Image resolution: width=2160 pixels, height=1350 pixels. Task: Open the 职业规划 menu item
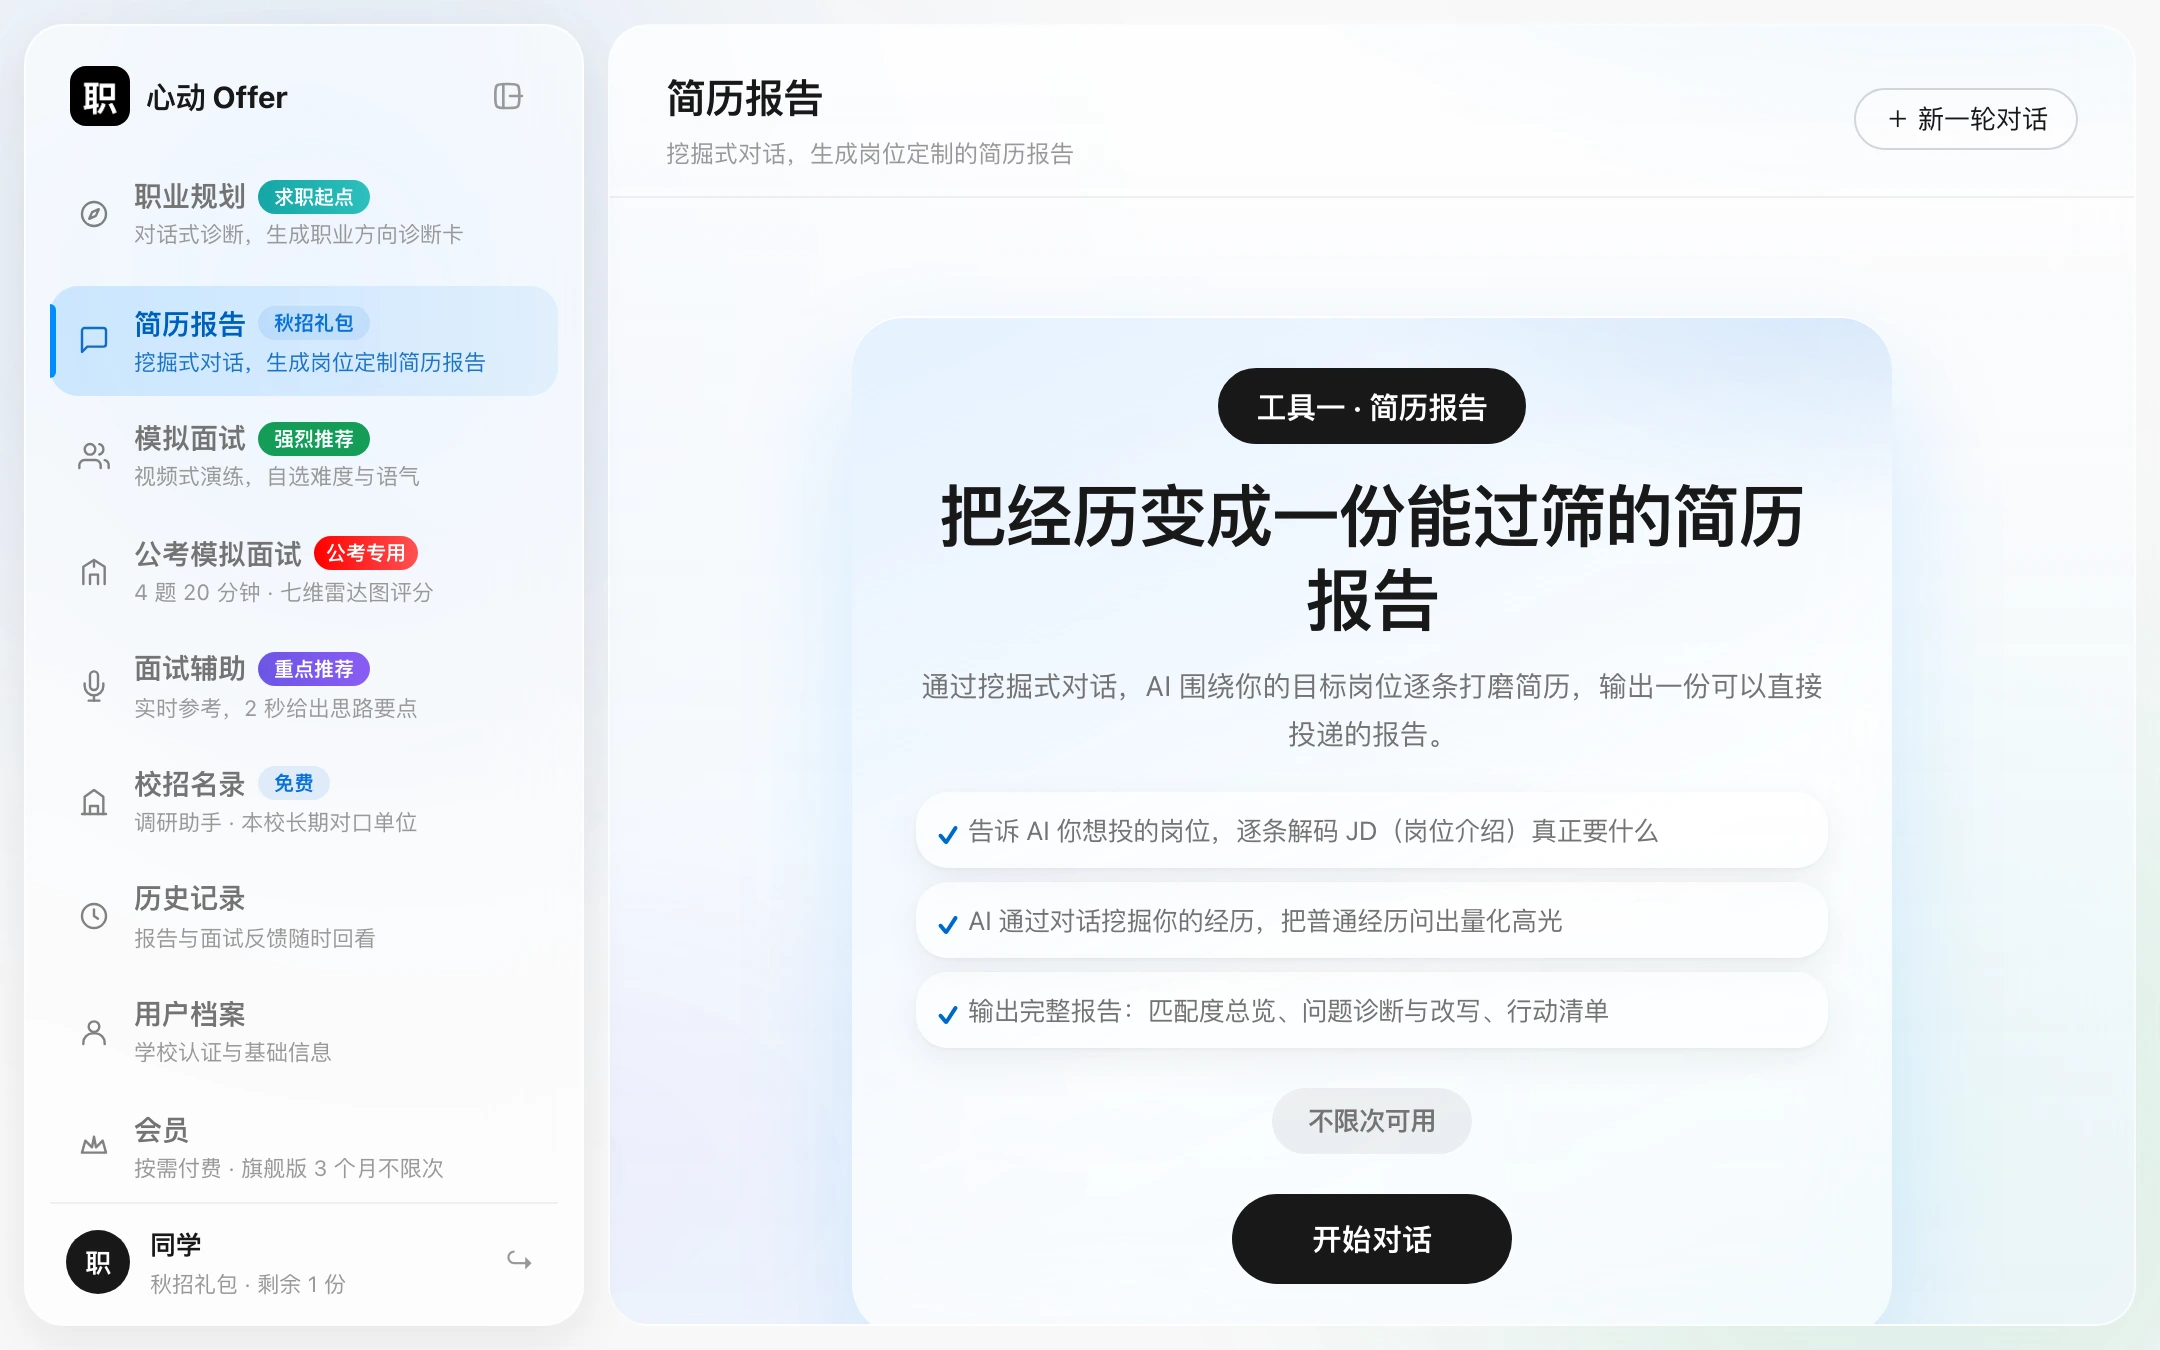point(304,214)
